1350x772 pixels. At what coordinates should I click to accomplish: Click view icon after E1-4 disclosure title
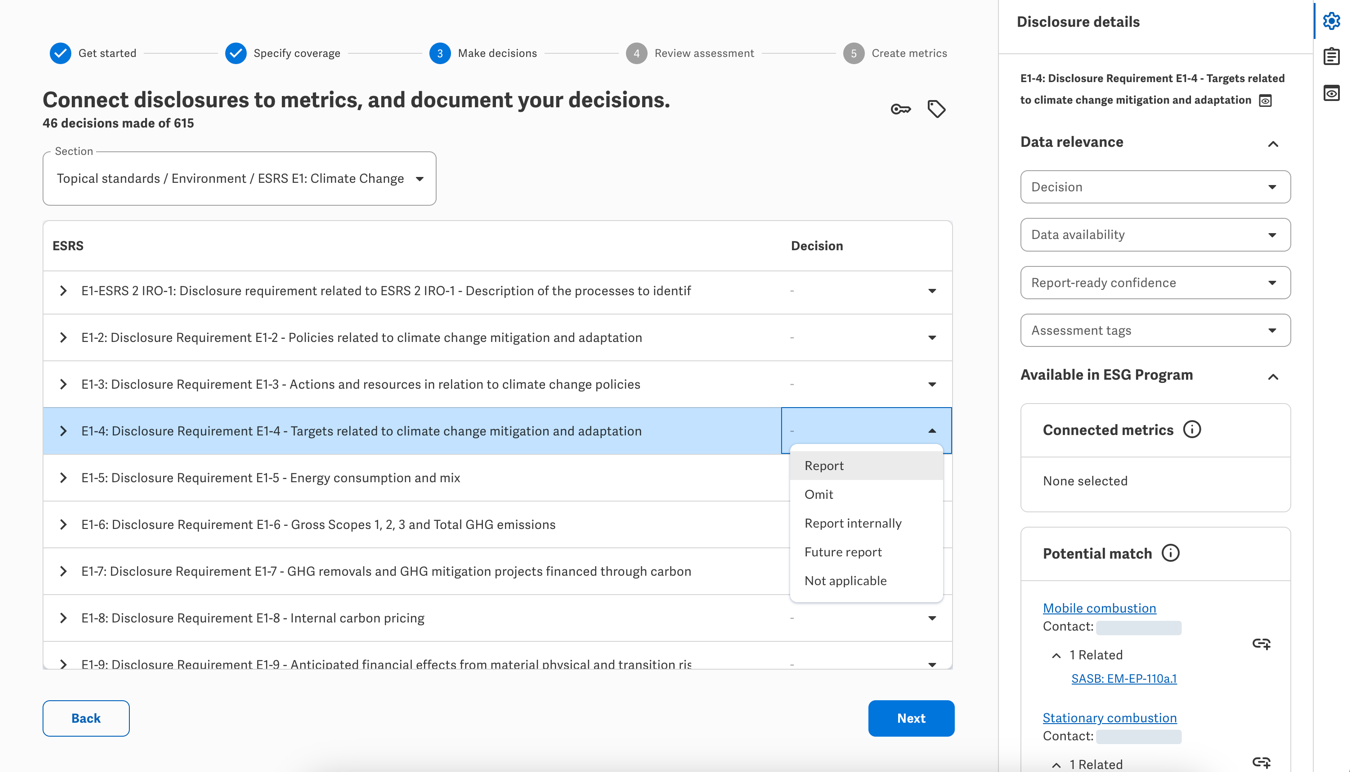1265,101
